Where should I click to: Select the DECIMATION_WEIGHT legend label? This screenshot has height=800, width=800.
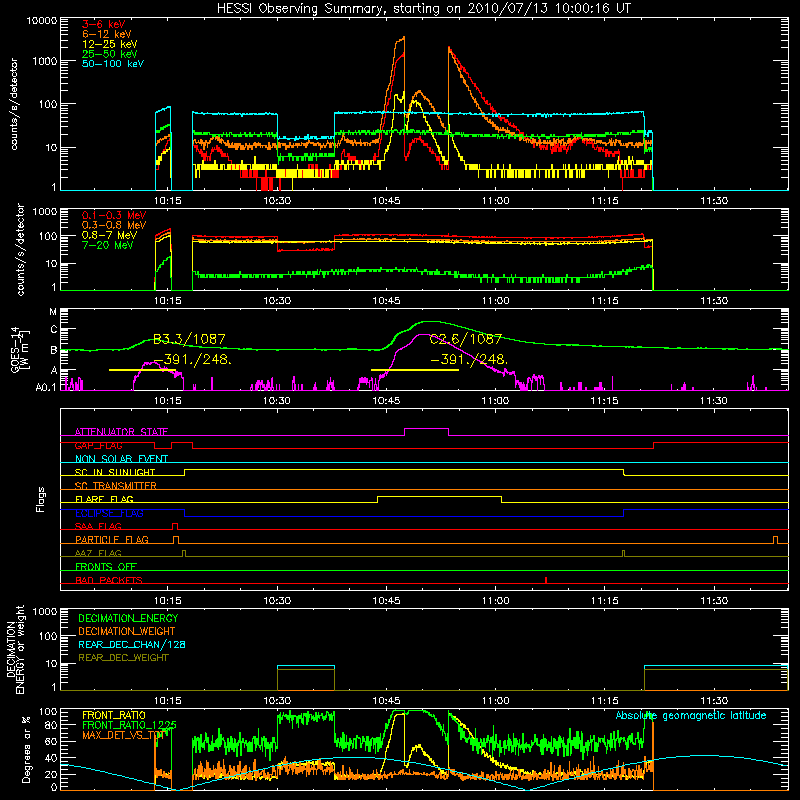tap(127, 632)
